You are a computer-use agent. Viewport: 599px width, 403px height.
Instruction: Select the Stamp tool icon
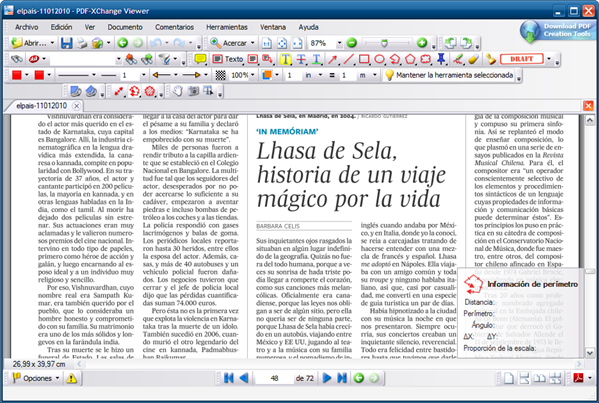click(491, 59)
